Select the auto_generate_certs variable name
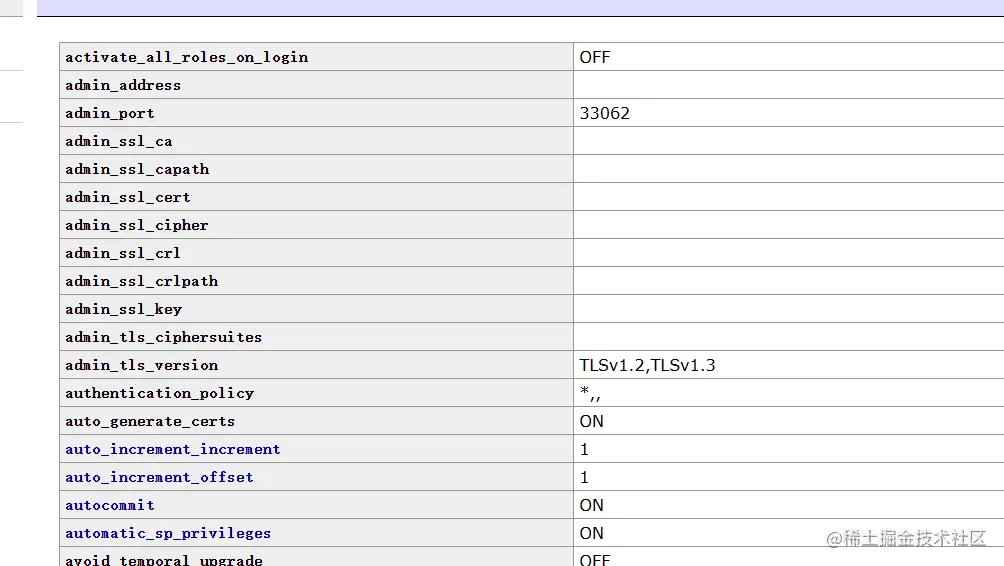Image resolution: width=1004 pixels, height=566 pixels. click(x=150, y=421)
